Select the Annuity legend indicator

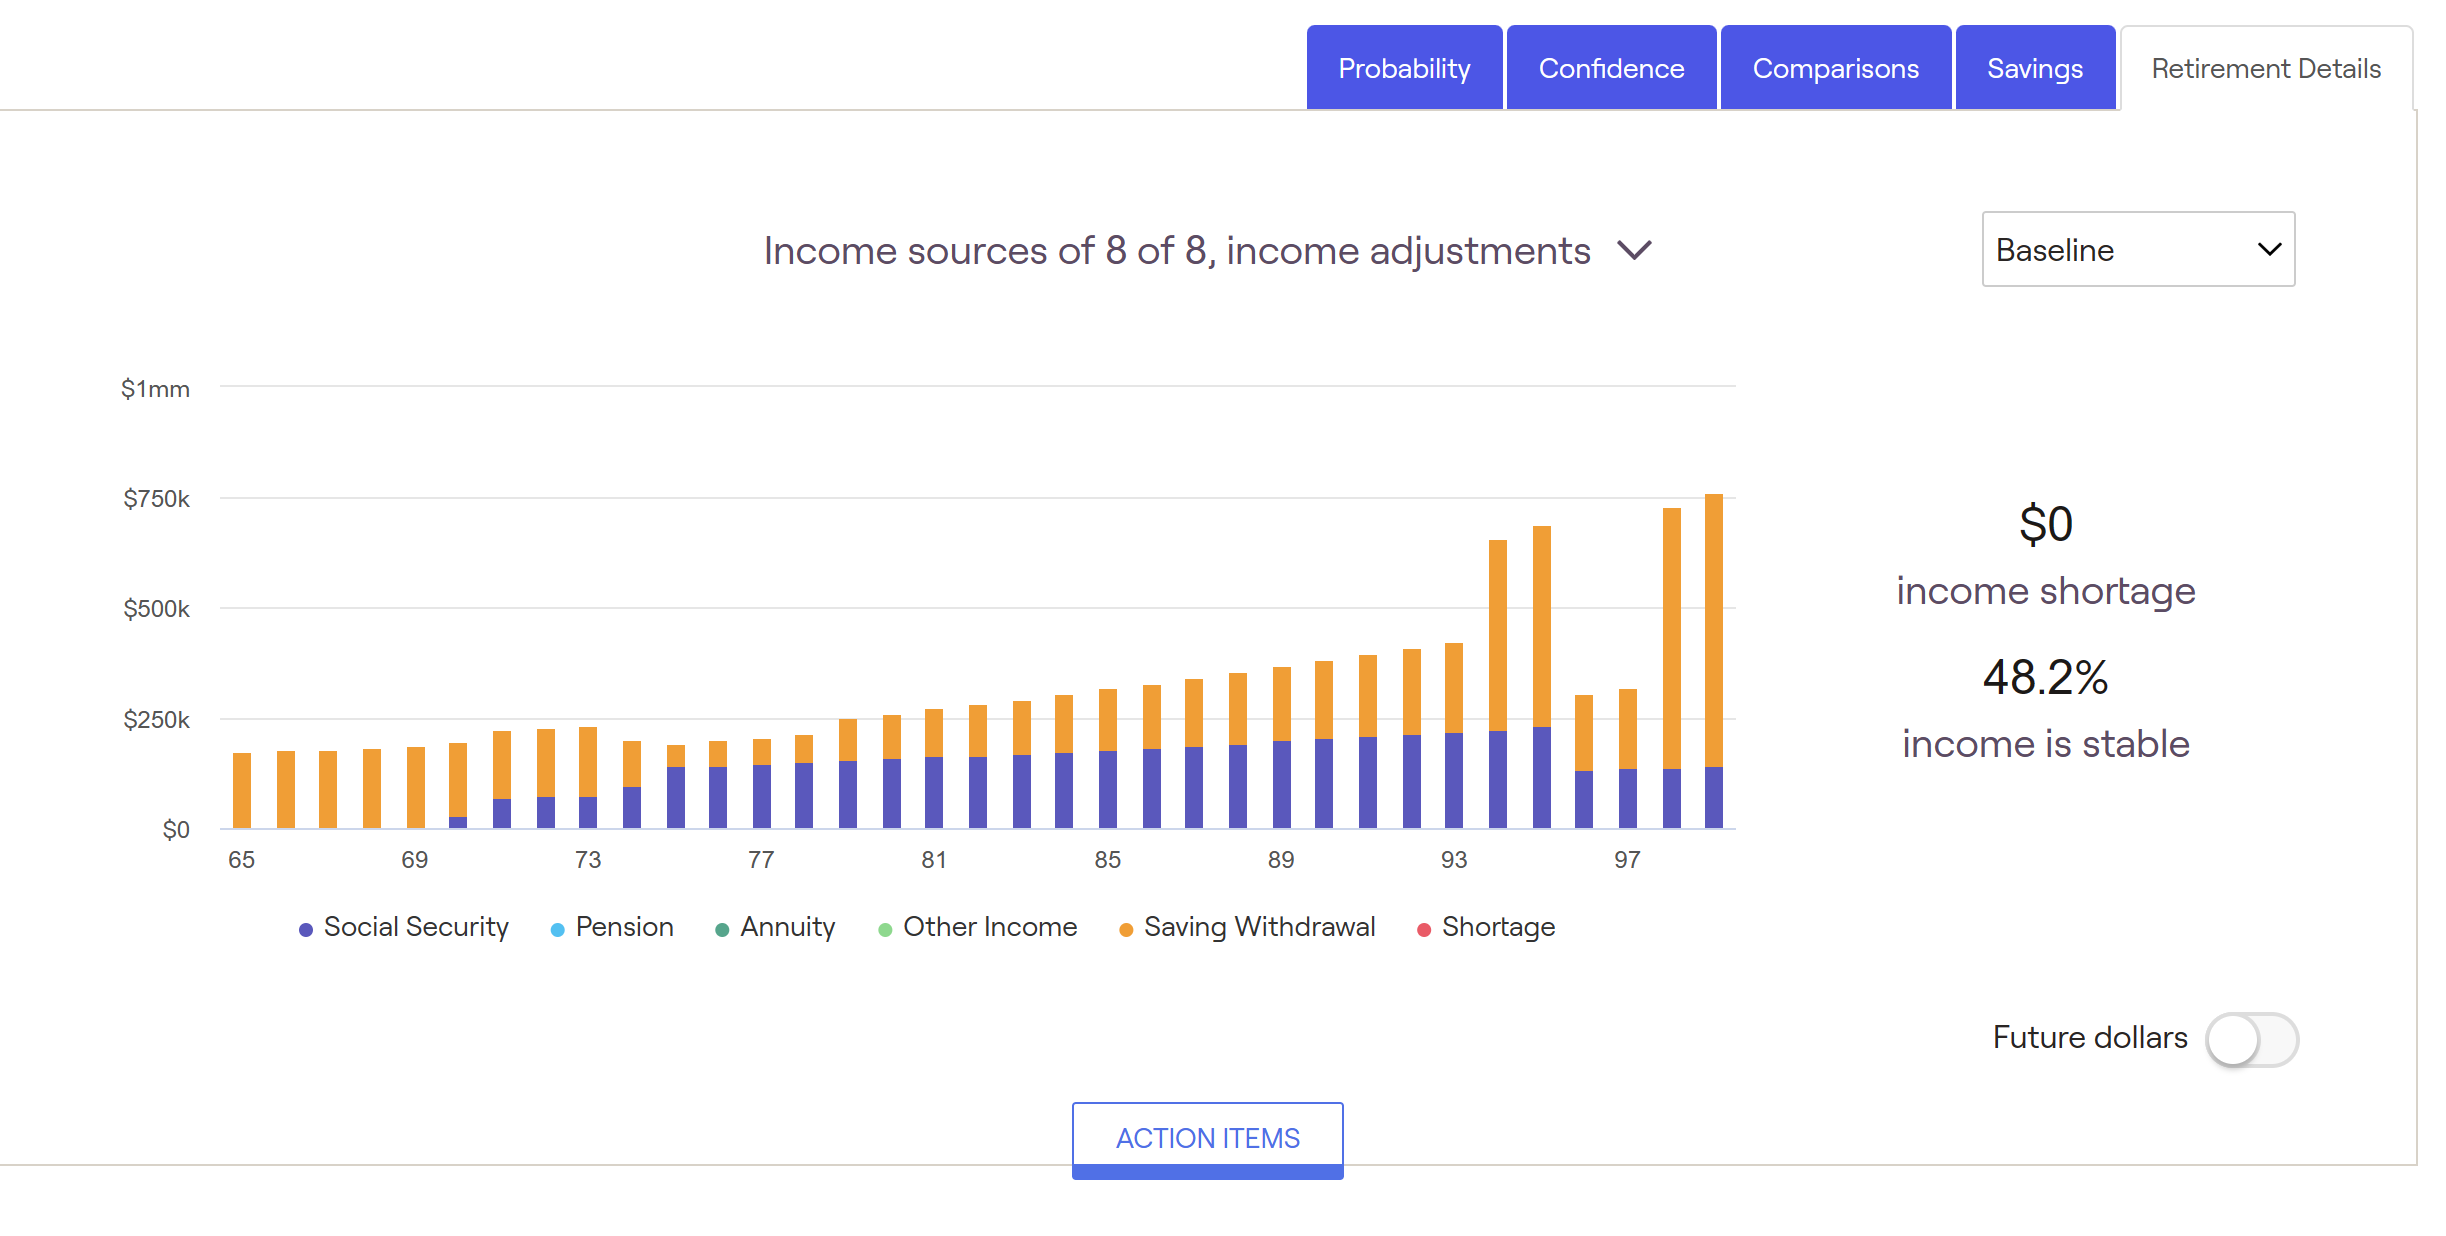[721, 928]
